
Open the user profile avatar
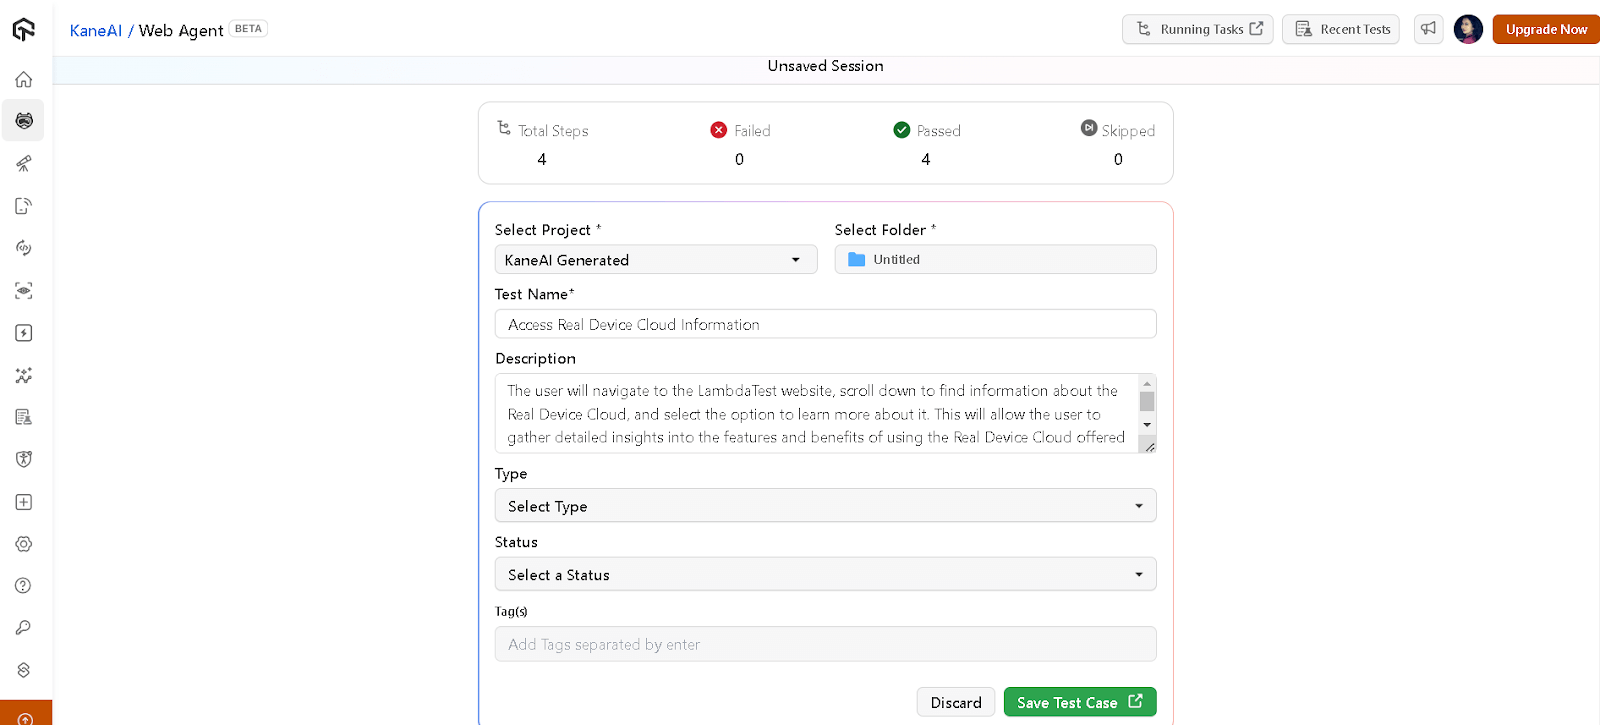click(x=1468, y=29)
